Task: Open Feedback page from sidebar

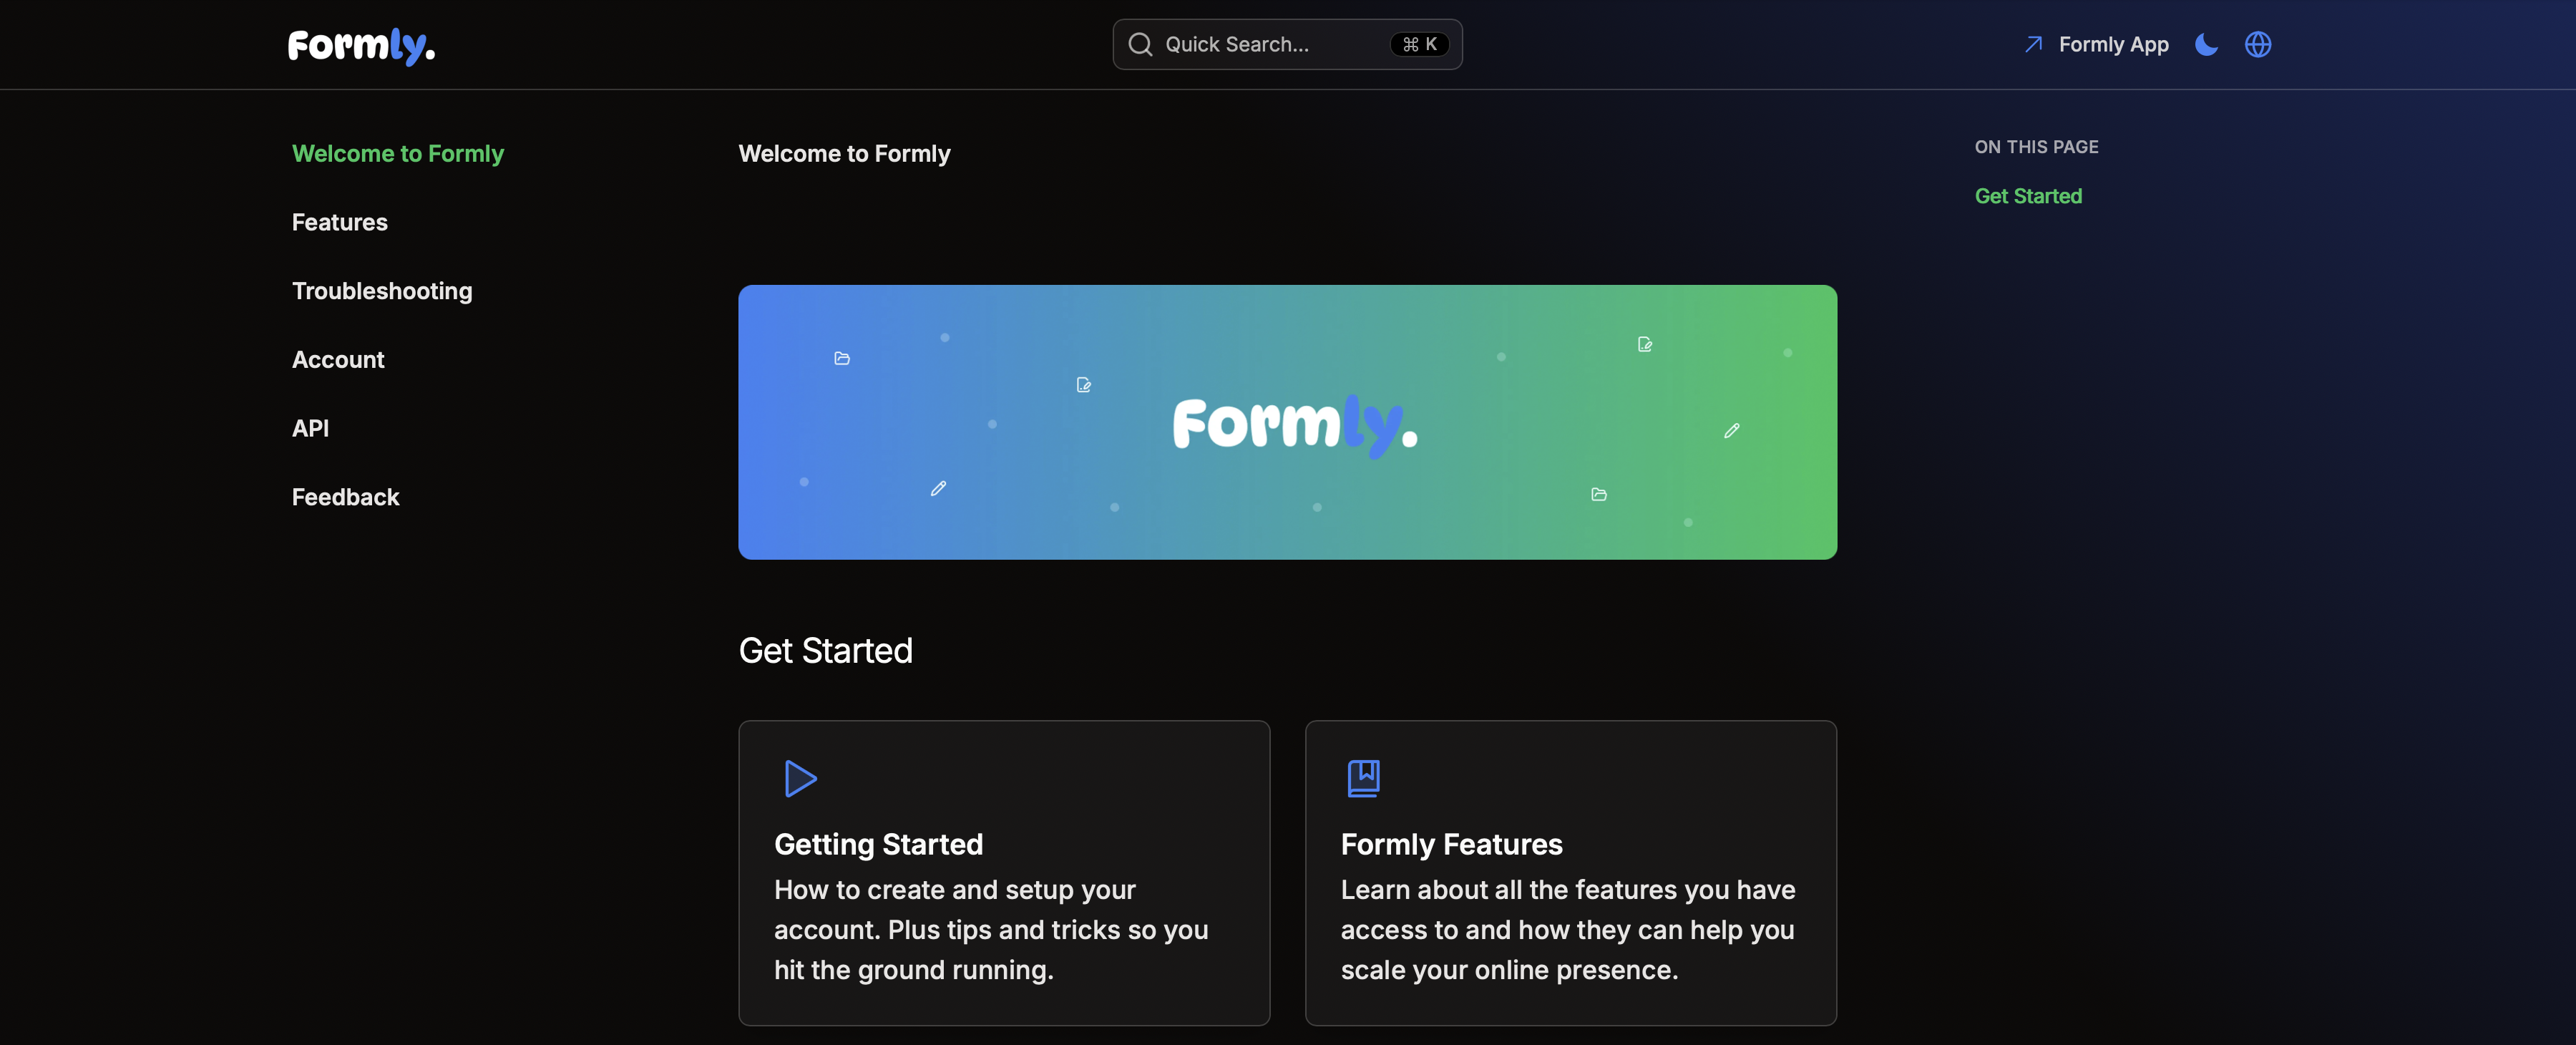Action: click(x=345, y=497)
